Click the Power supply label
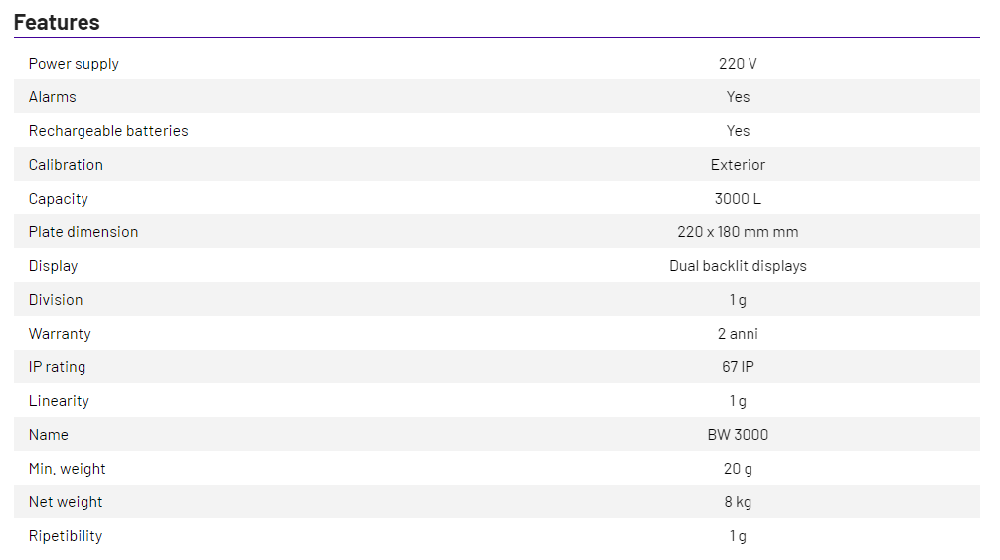1000x560 pixels. 74,64
